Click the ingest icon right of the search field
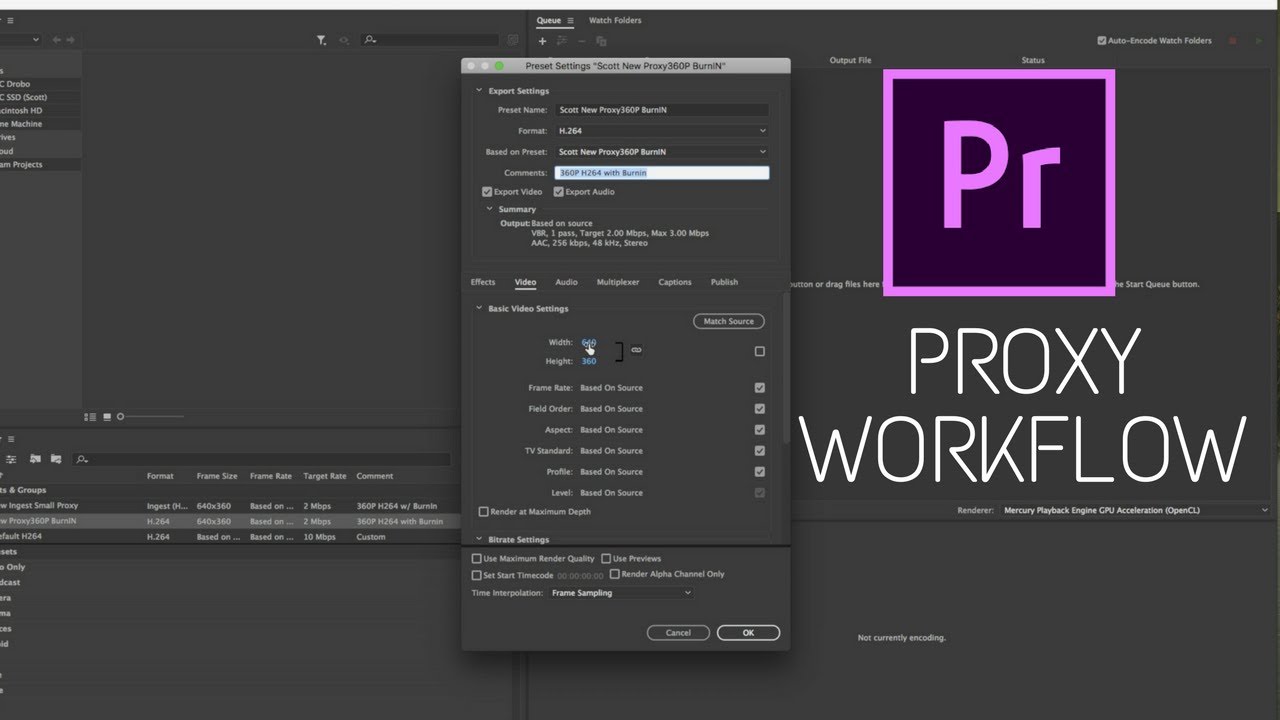Image resolution: width=1280 pixels, height=720 pixels. 513,40
